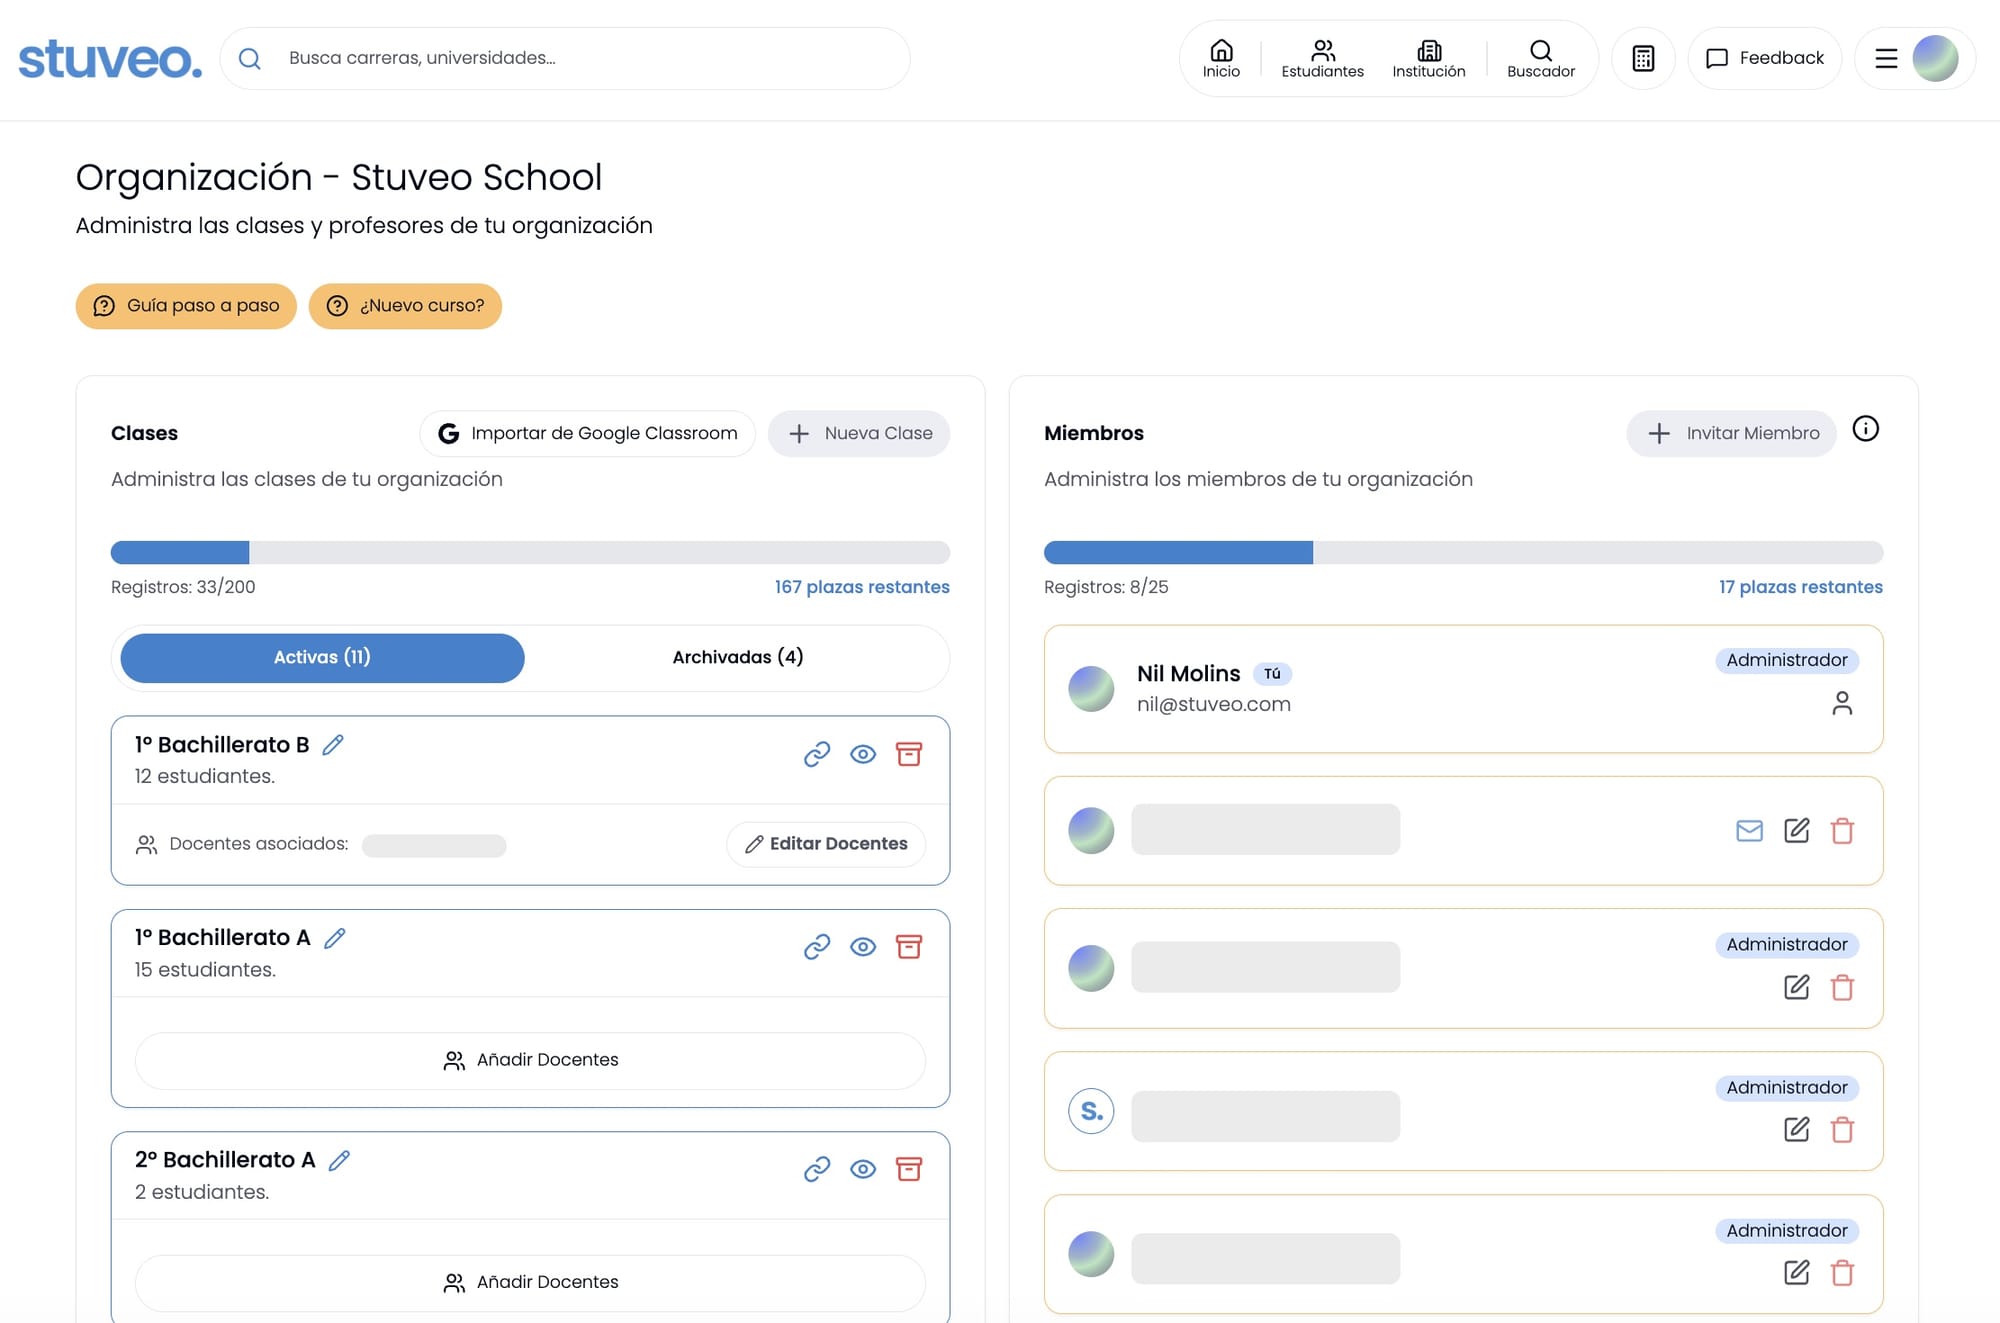Archive the 1º Bachillerato A class

[909, 947]
